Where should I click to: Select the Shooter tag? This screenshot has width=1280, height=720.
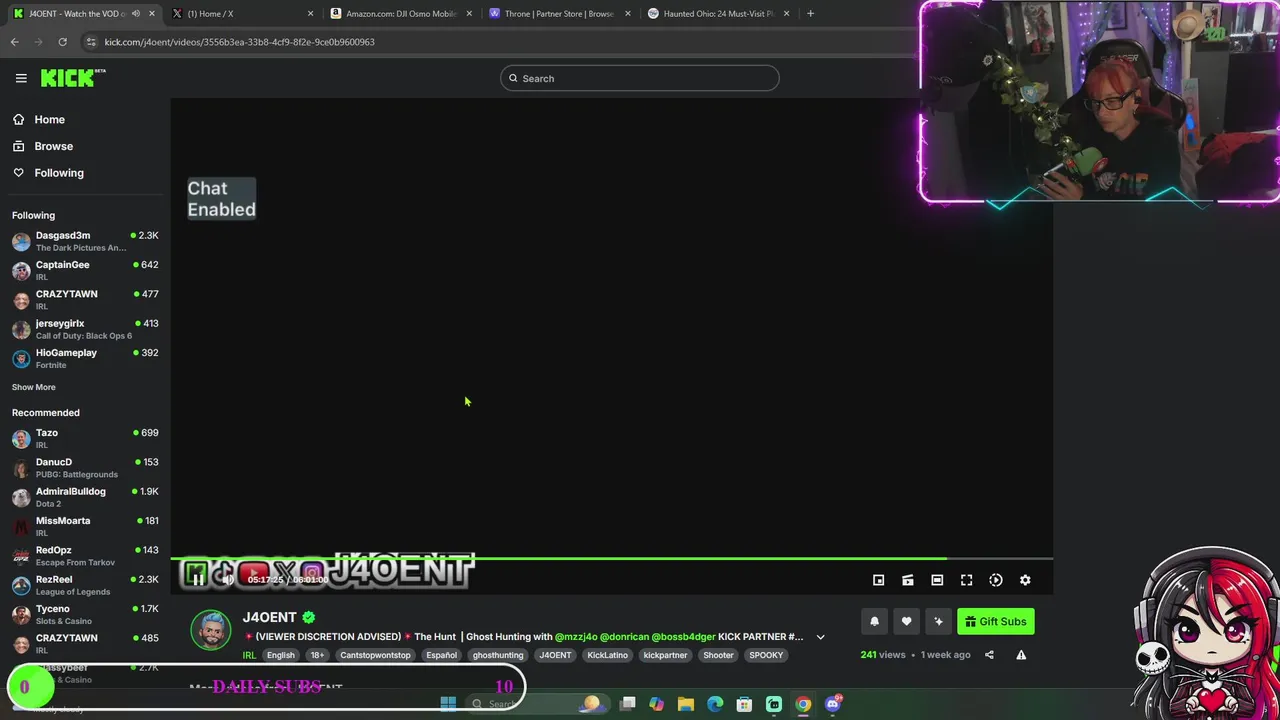tap(718, 655)
